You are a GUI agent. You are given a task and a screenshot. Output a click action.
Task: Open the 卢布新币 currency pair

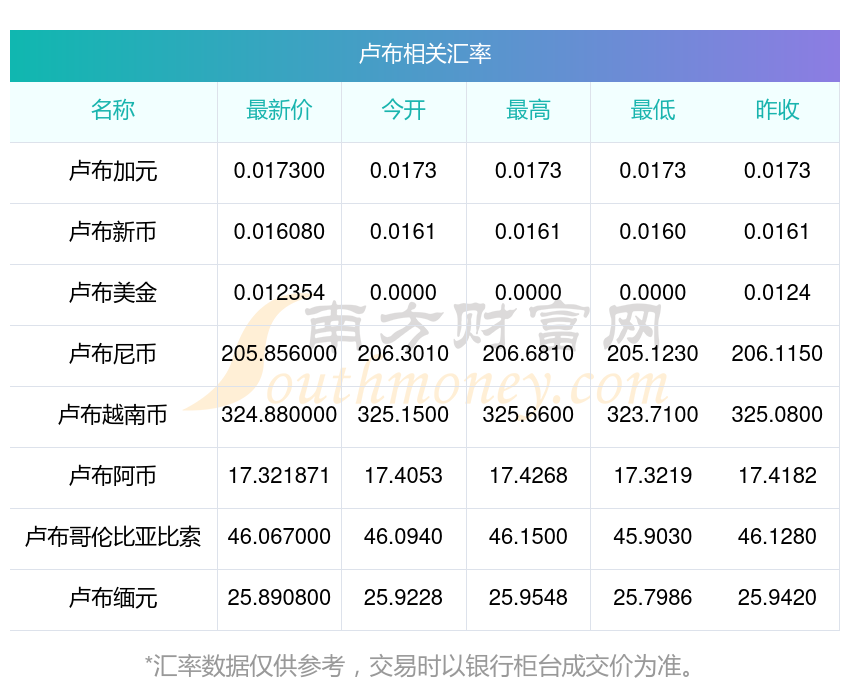[113, 233]
